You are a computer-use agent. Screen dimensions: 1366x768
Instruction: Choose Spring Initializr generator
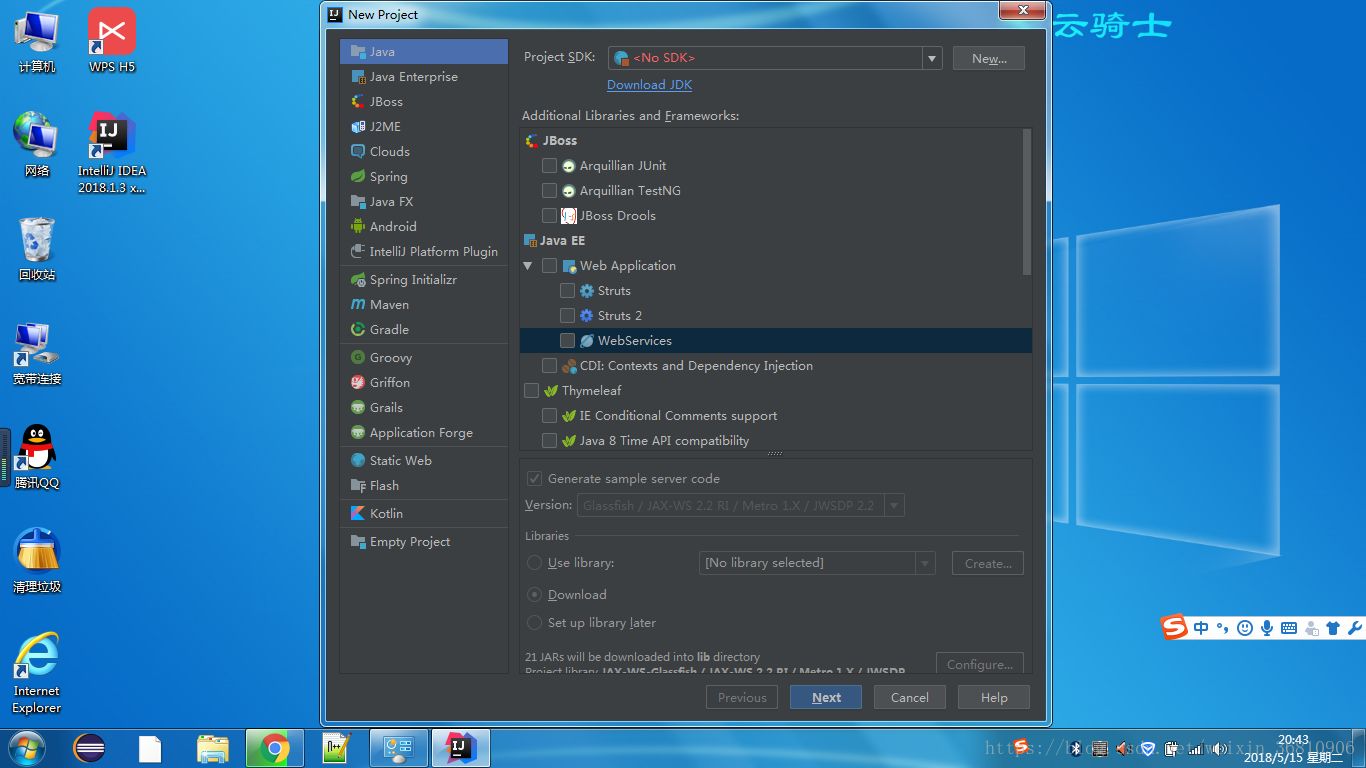tap(424, 280)
